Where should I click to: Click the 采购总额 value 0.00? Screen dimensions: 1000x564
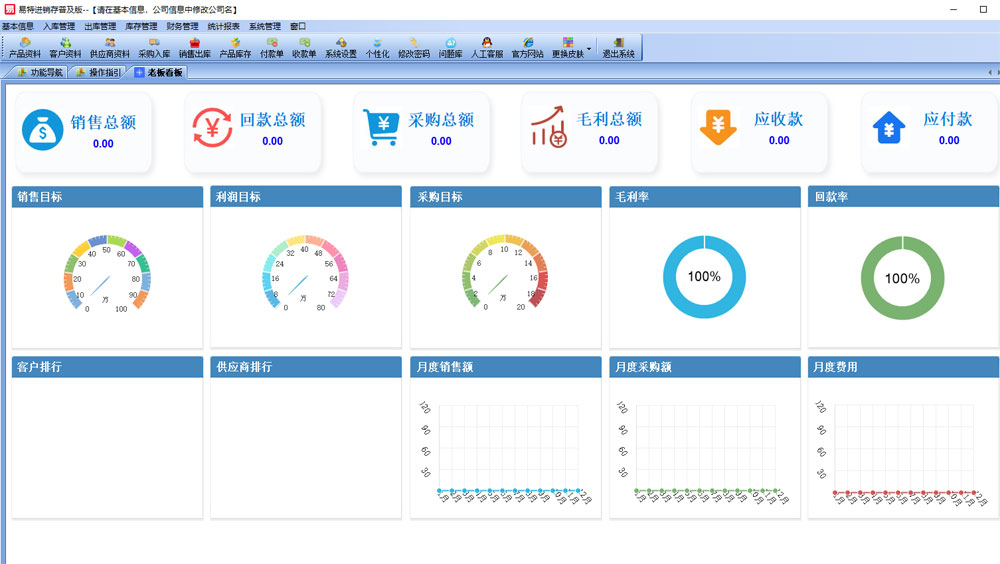pos(441,141)
